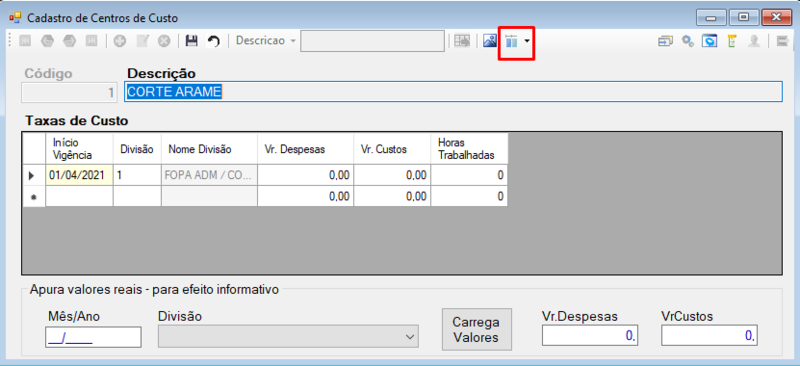Click the save floppy disk icon
Screen dimensions: 800x366
point(191,41)
